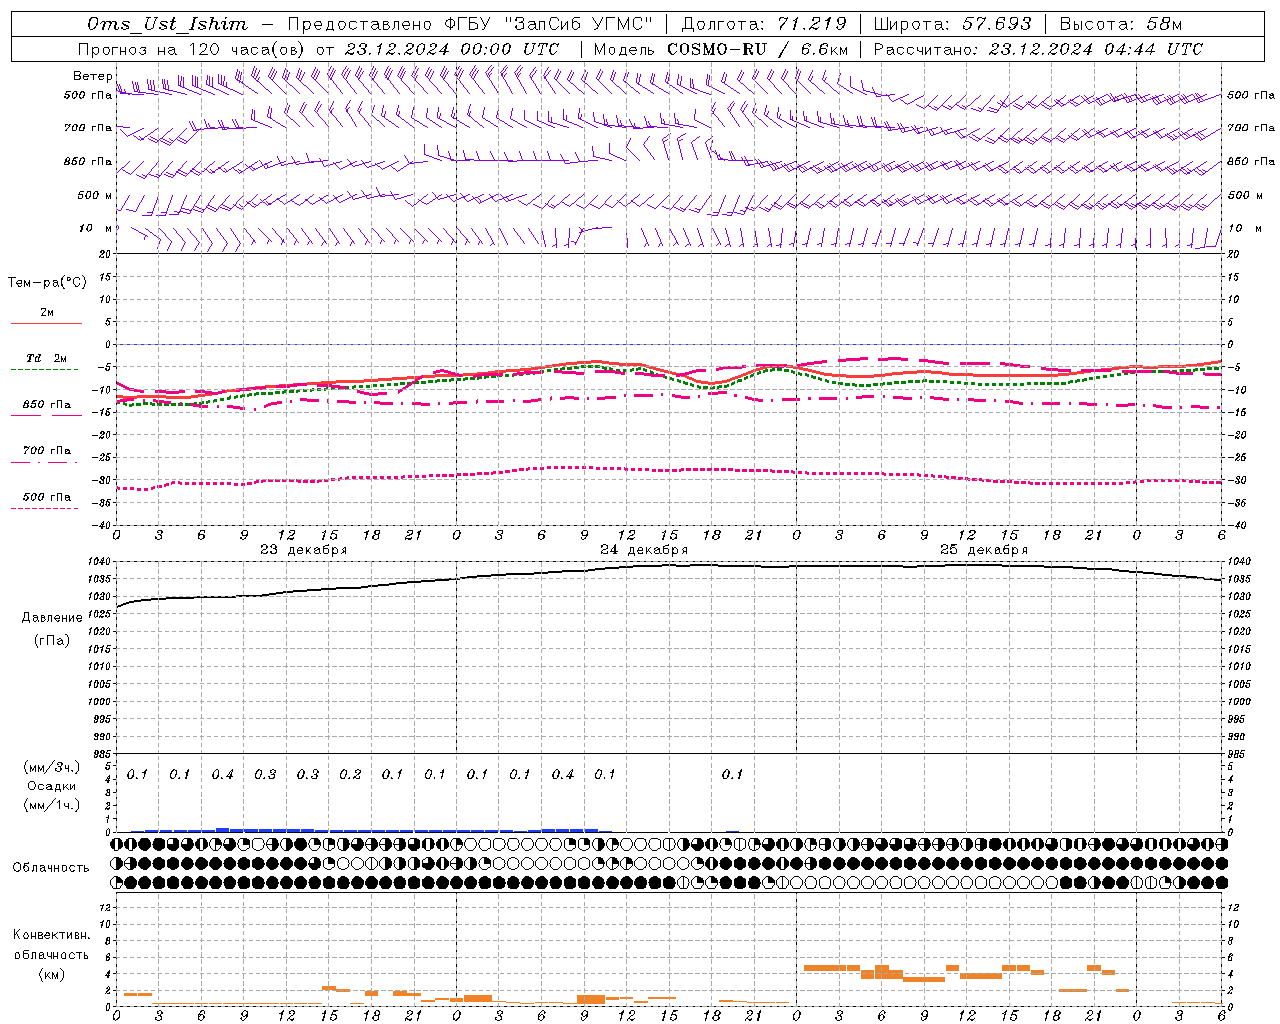Click the forecast start 23.12.2024 00:00 UTC
The image size is (1280, 1024).
click(452, 49)
